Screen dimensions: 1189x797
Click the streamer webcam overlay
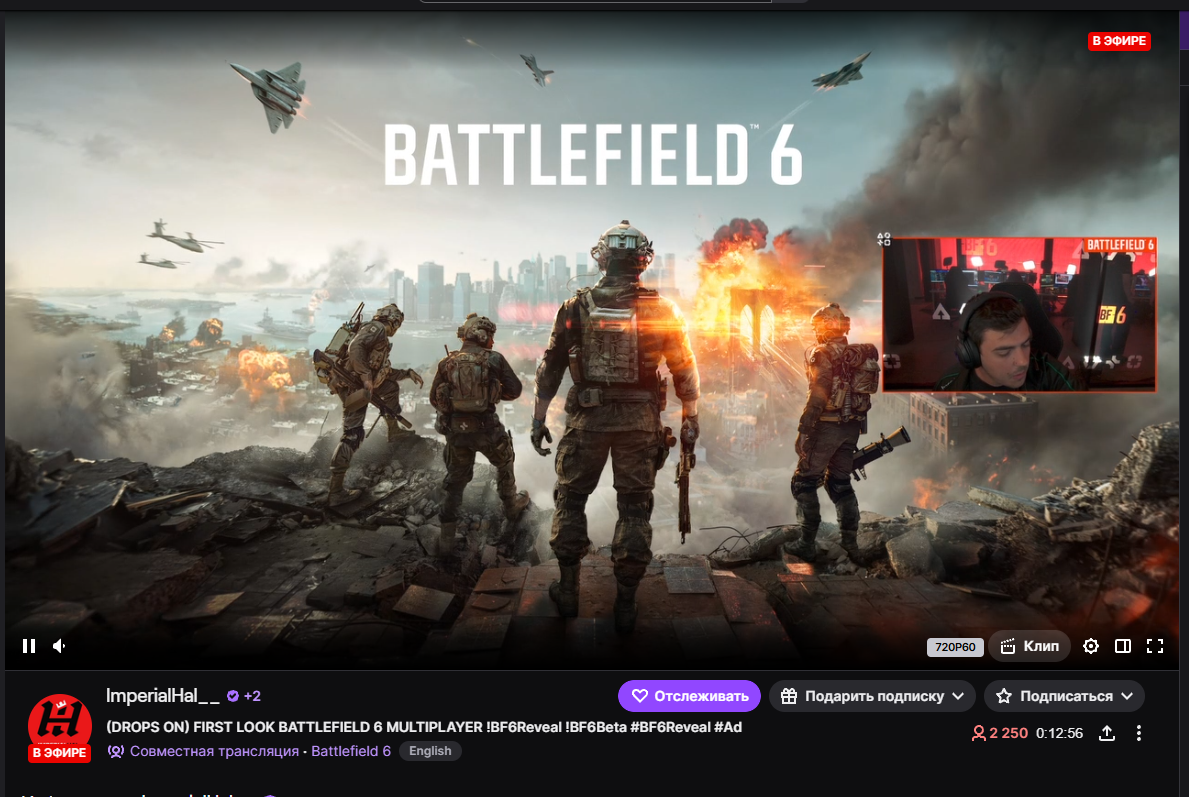1019,314
